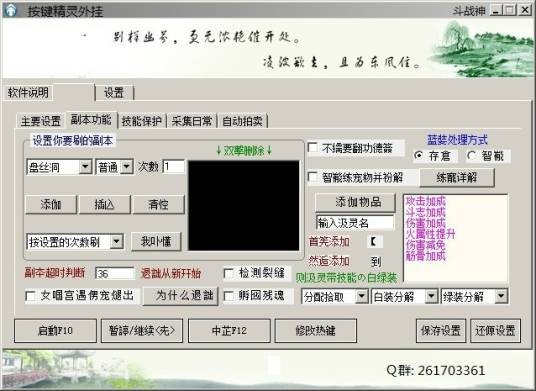This screenshot has height=391, width=536.
Task: Click the home icon in title bar
Action: (x=11, y=11)
